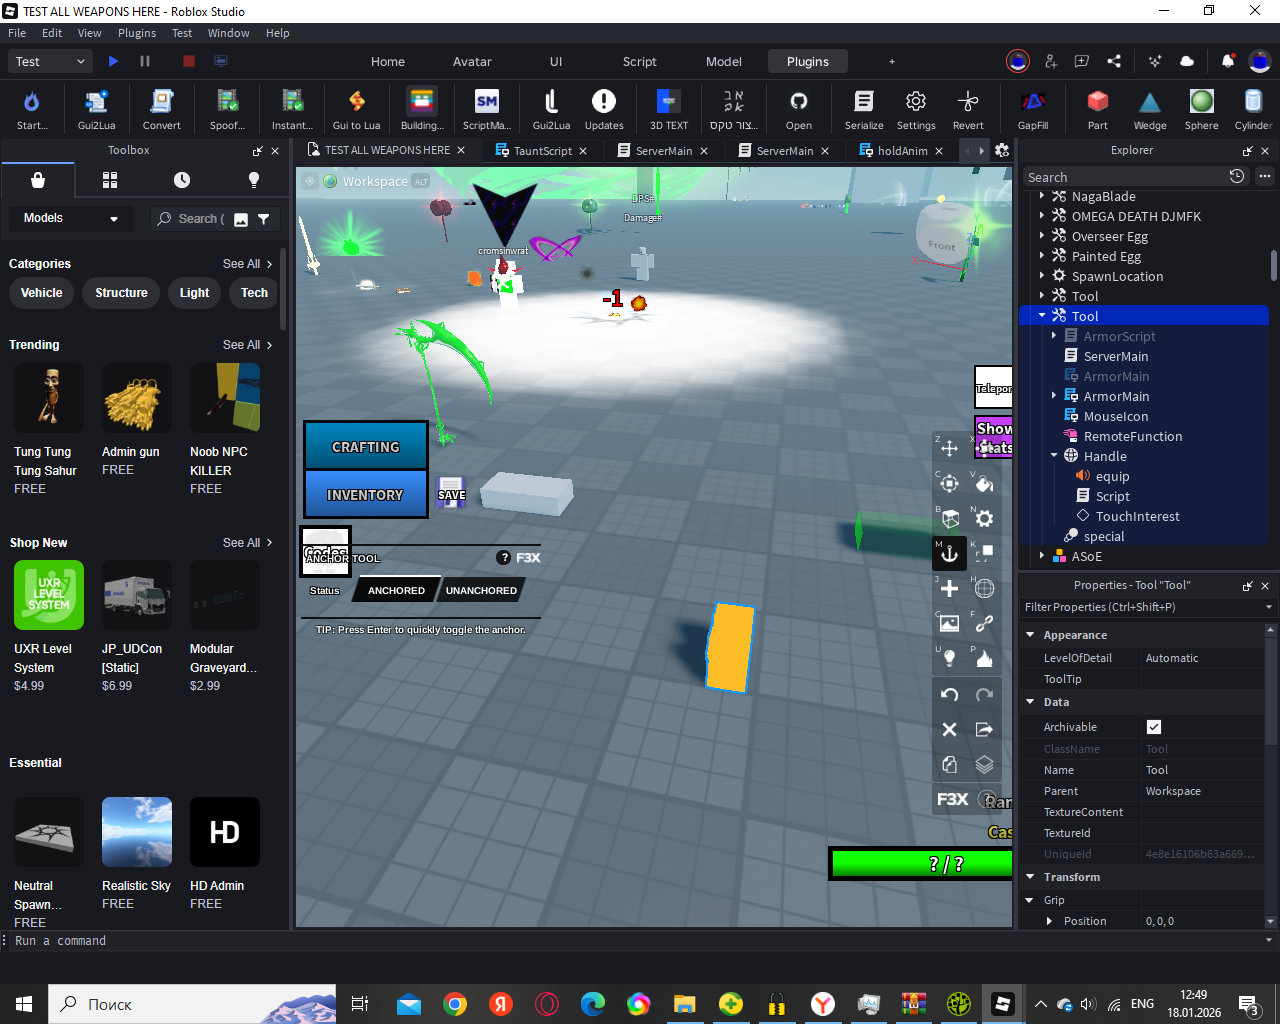Click the Updates plugin icon
The height and width of the screenshot is (1024, 1280).
pyautogui.click(x=604, y=109)
